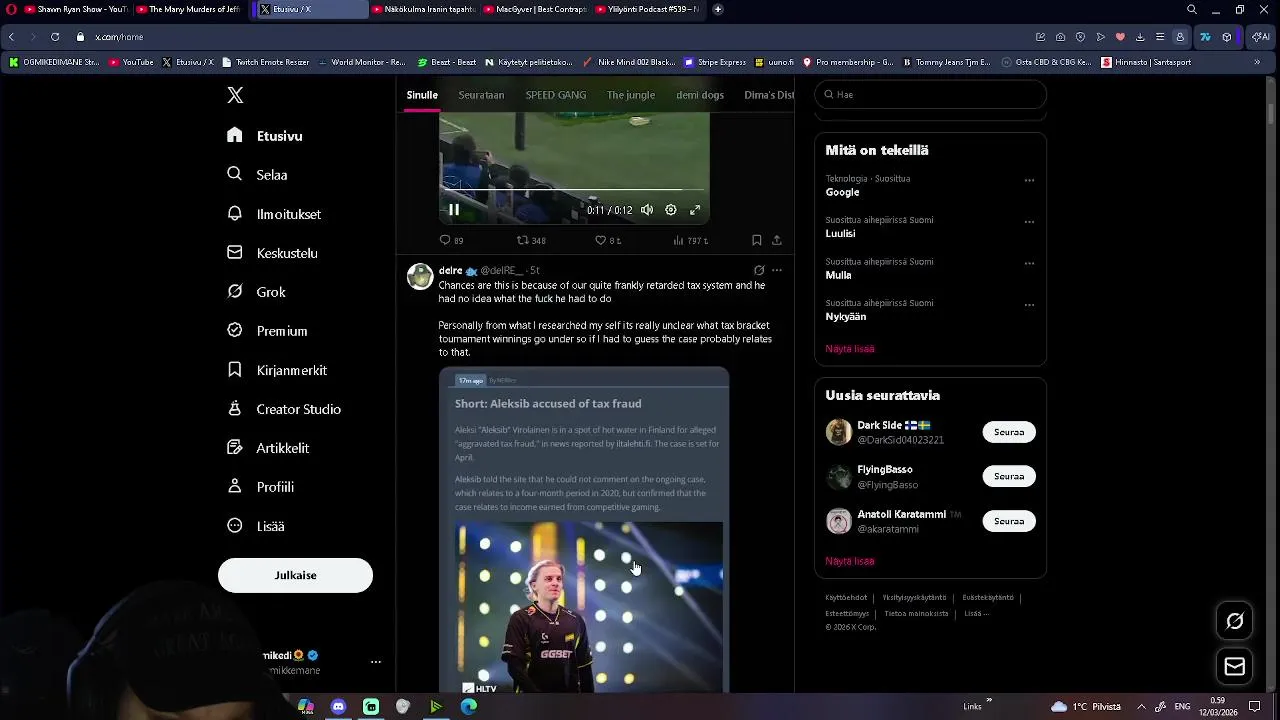Repost the video post with 348 reposts

point(530,240)
